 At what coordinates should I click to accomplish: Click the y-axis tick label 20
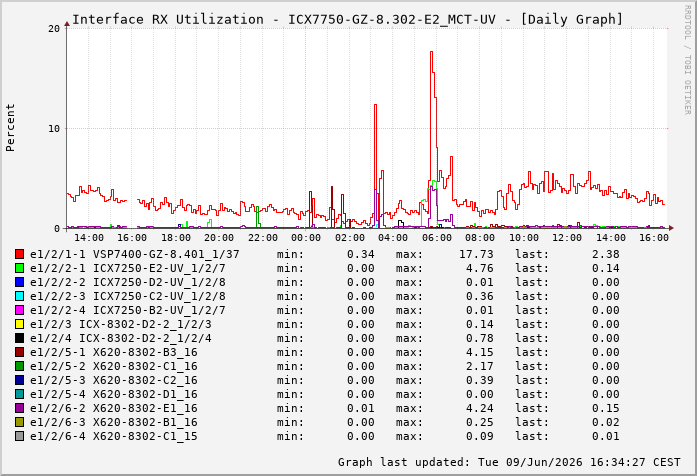pyautogui.click(x=54, y=28)
